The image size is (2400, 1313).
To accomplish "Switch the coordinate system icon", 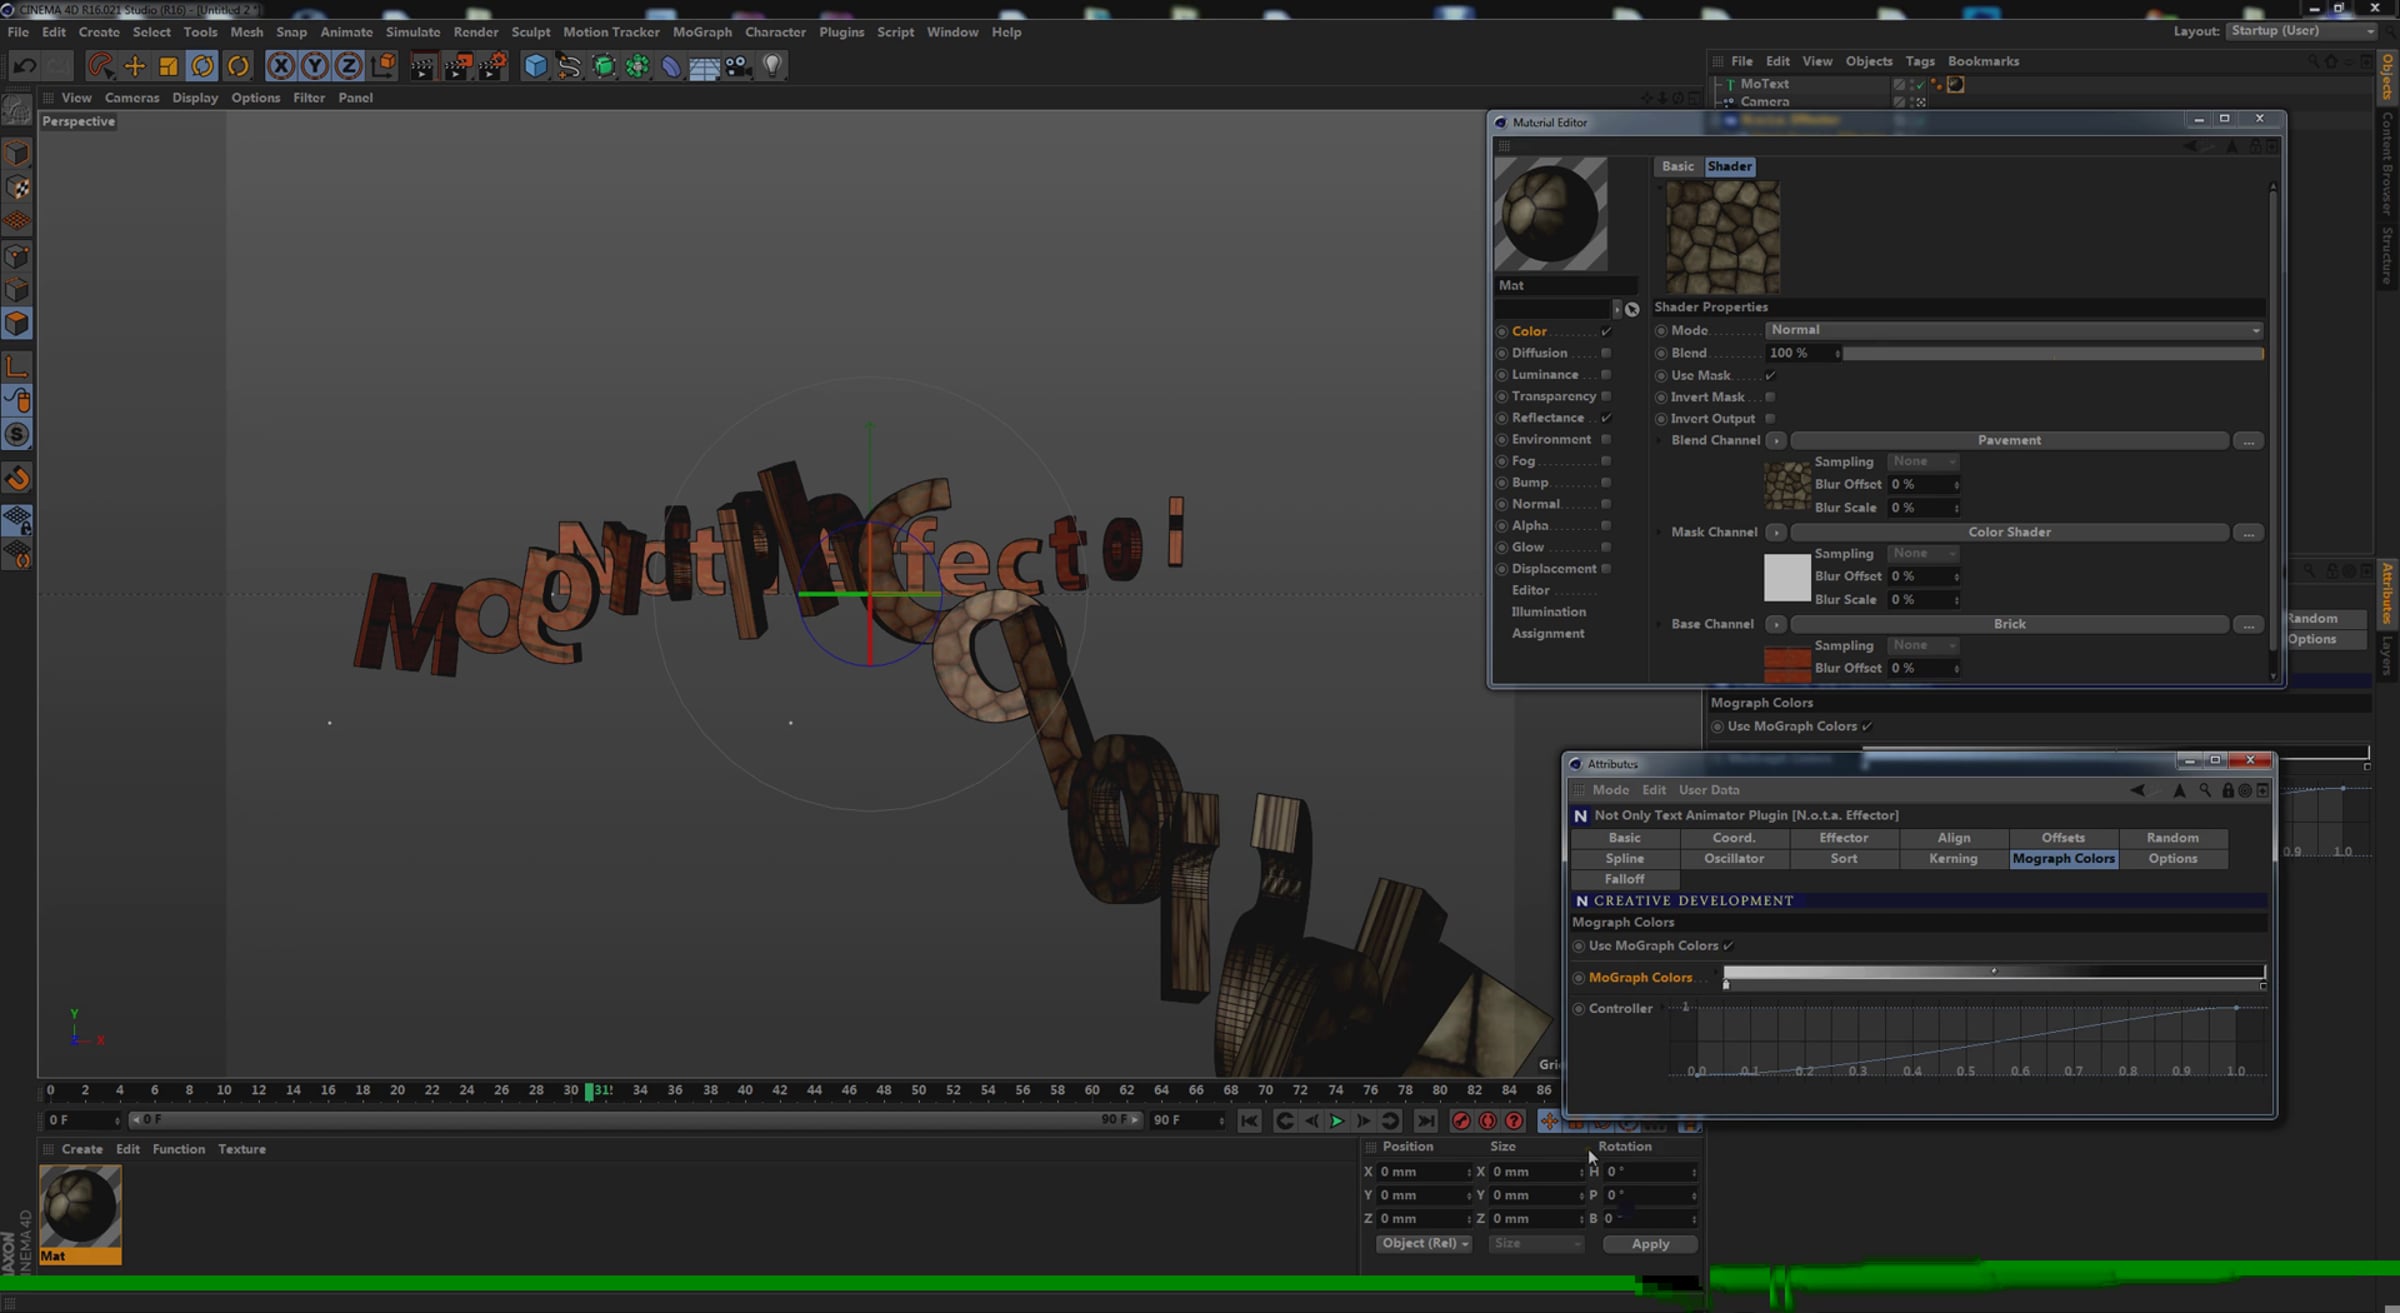I will pyautogui.click(x=383, y=66).
